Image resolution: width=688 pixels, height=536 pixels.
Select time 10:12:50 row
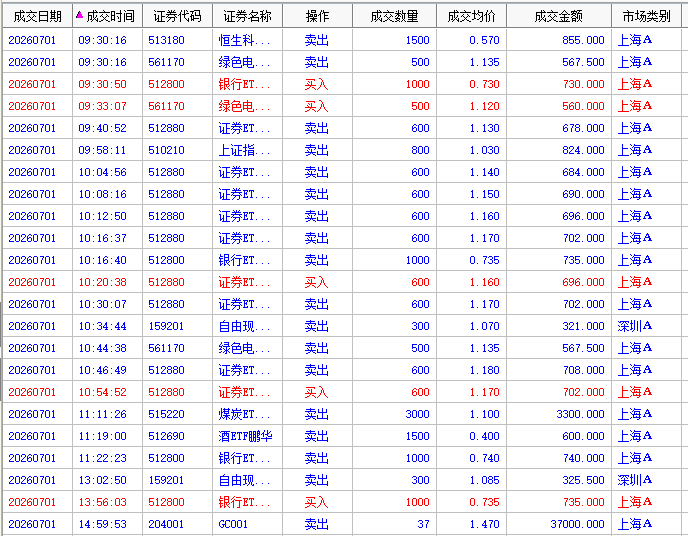click(x=102, y=216)
